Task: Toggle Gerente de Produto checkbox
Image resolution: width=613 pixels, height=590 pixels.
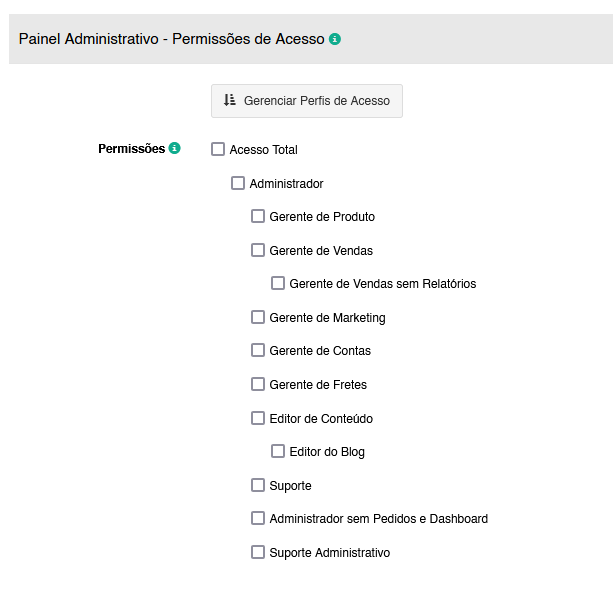Action: coord(258,216)
